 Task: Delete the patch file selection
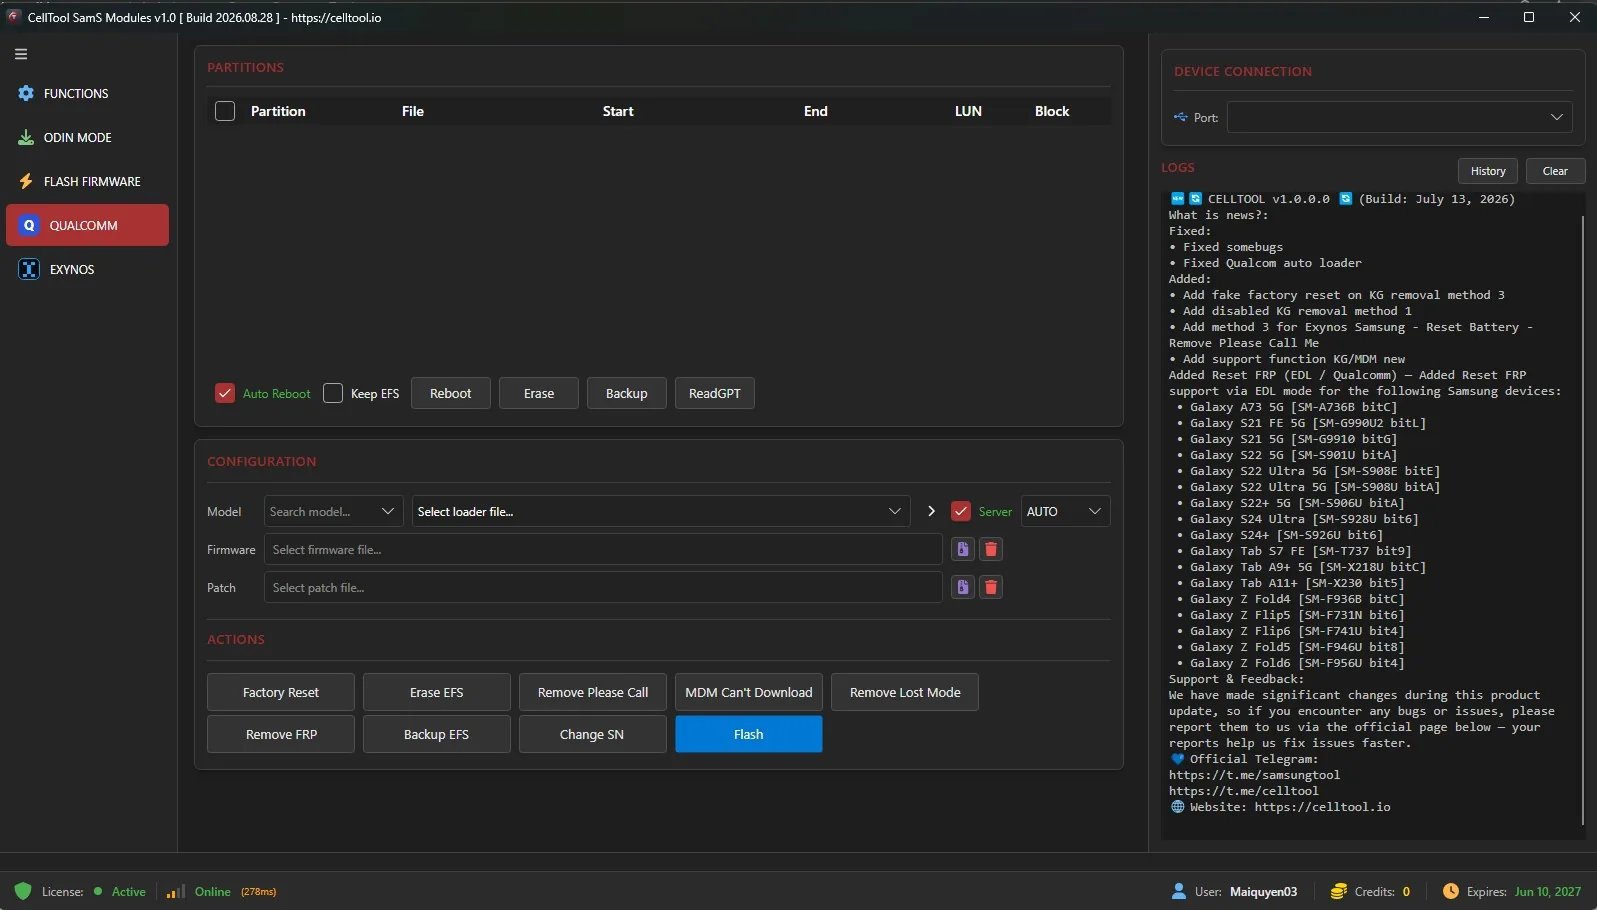991,587
